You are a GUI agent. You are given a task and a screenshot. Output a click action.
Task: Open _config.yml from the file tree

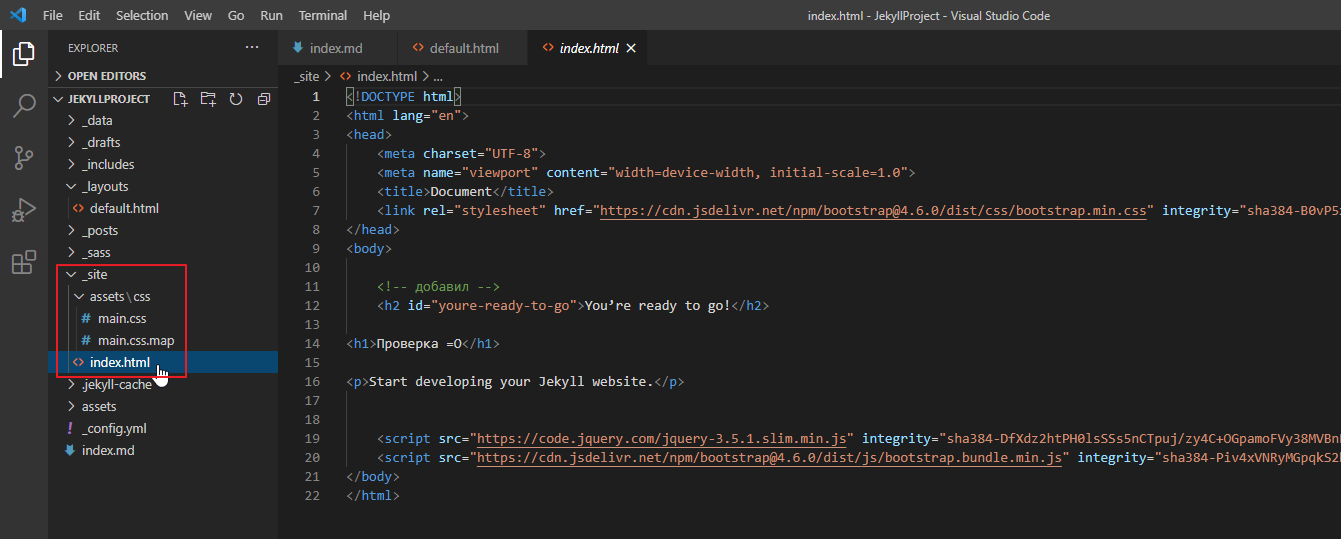point(114,429)
